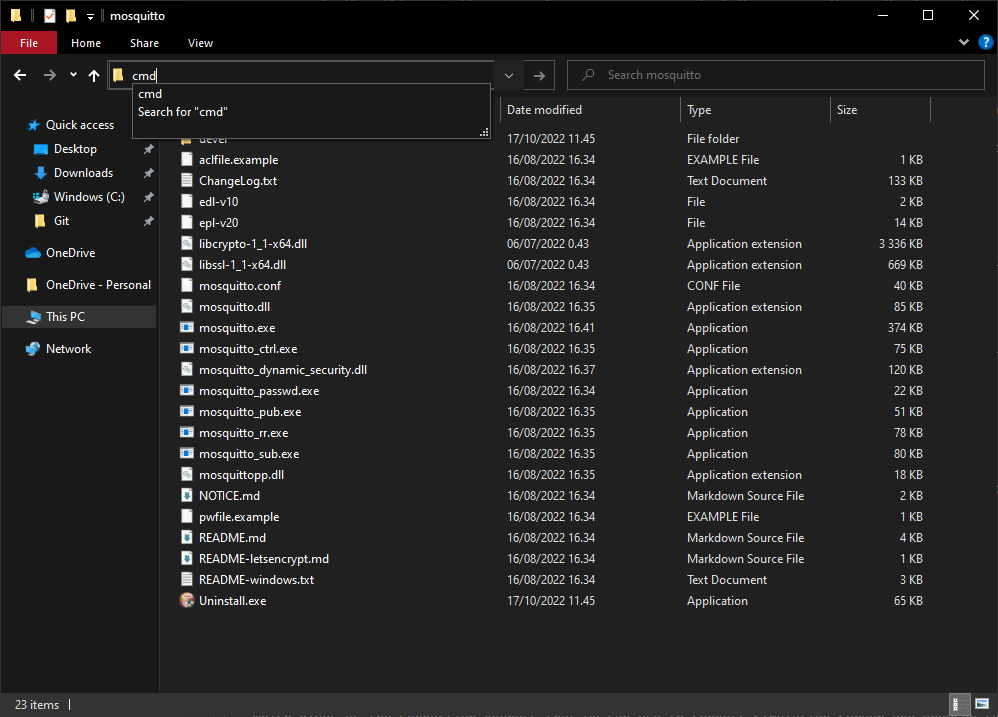Select the cmd autocomplete suggestion
Image resolution: width=998 pixels, height=717 pixels.
click(x=150, y=94)
